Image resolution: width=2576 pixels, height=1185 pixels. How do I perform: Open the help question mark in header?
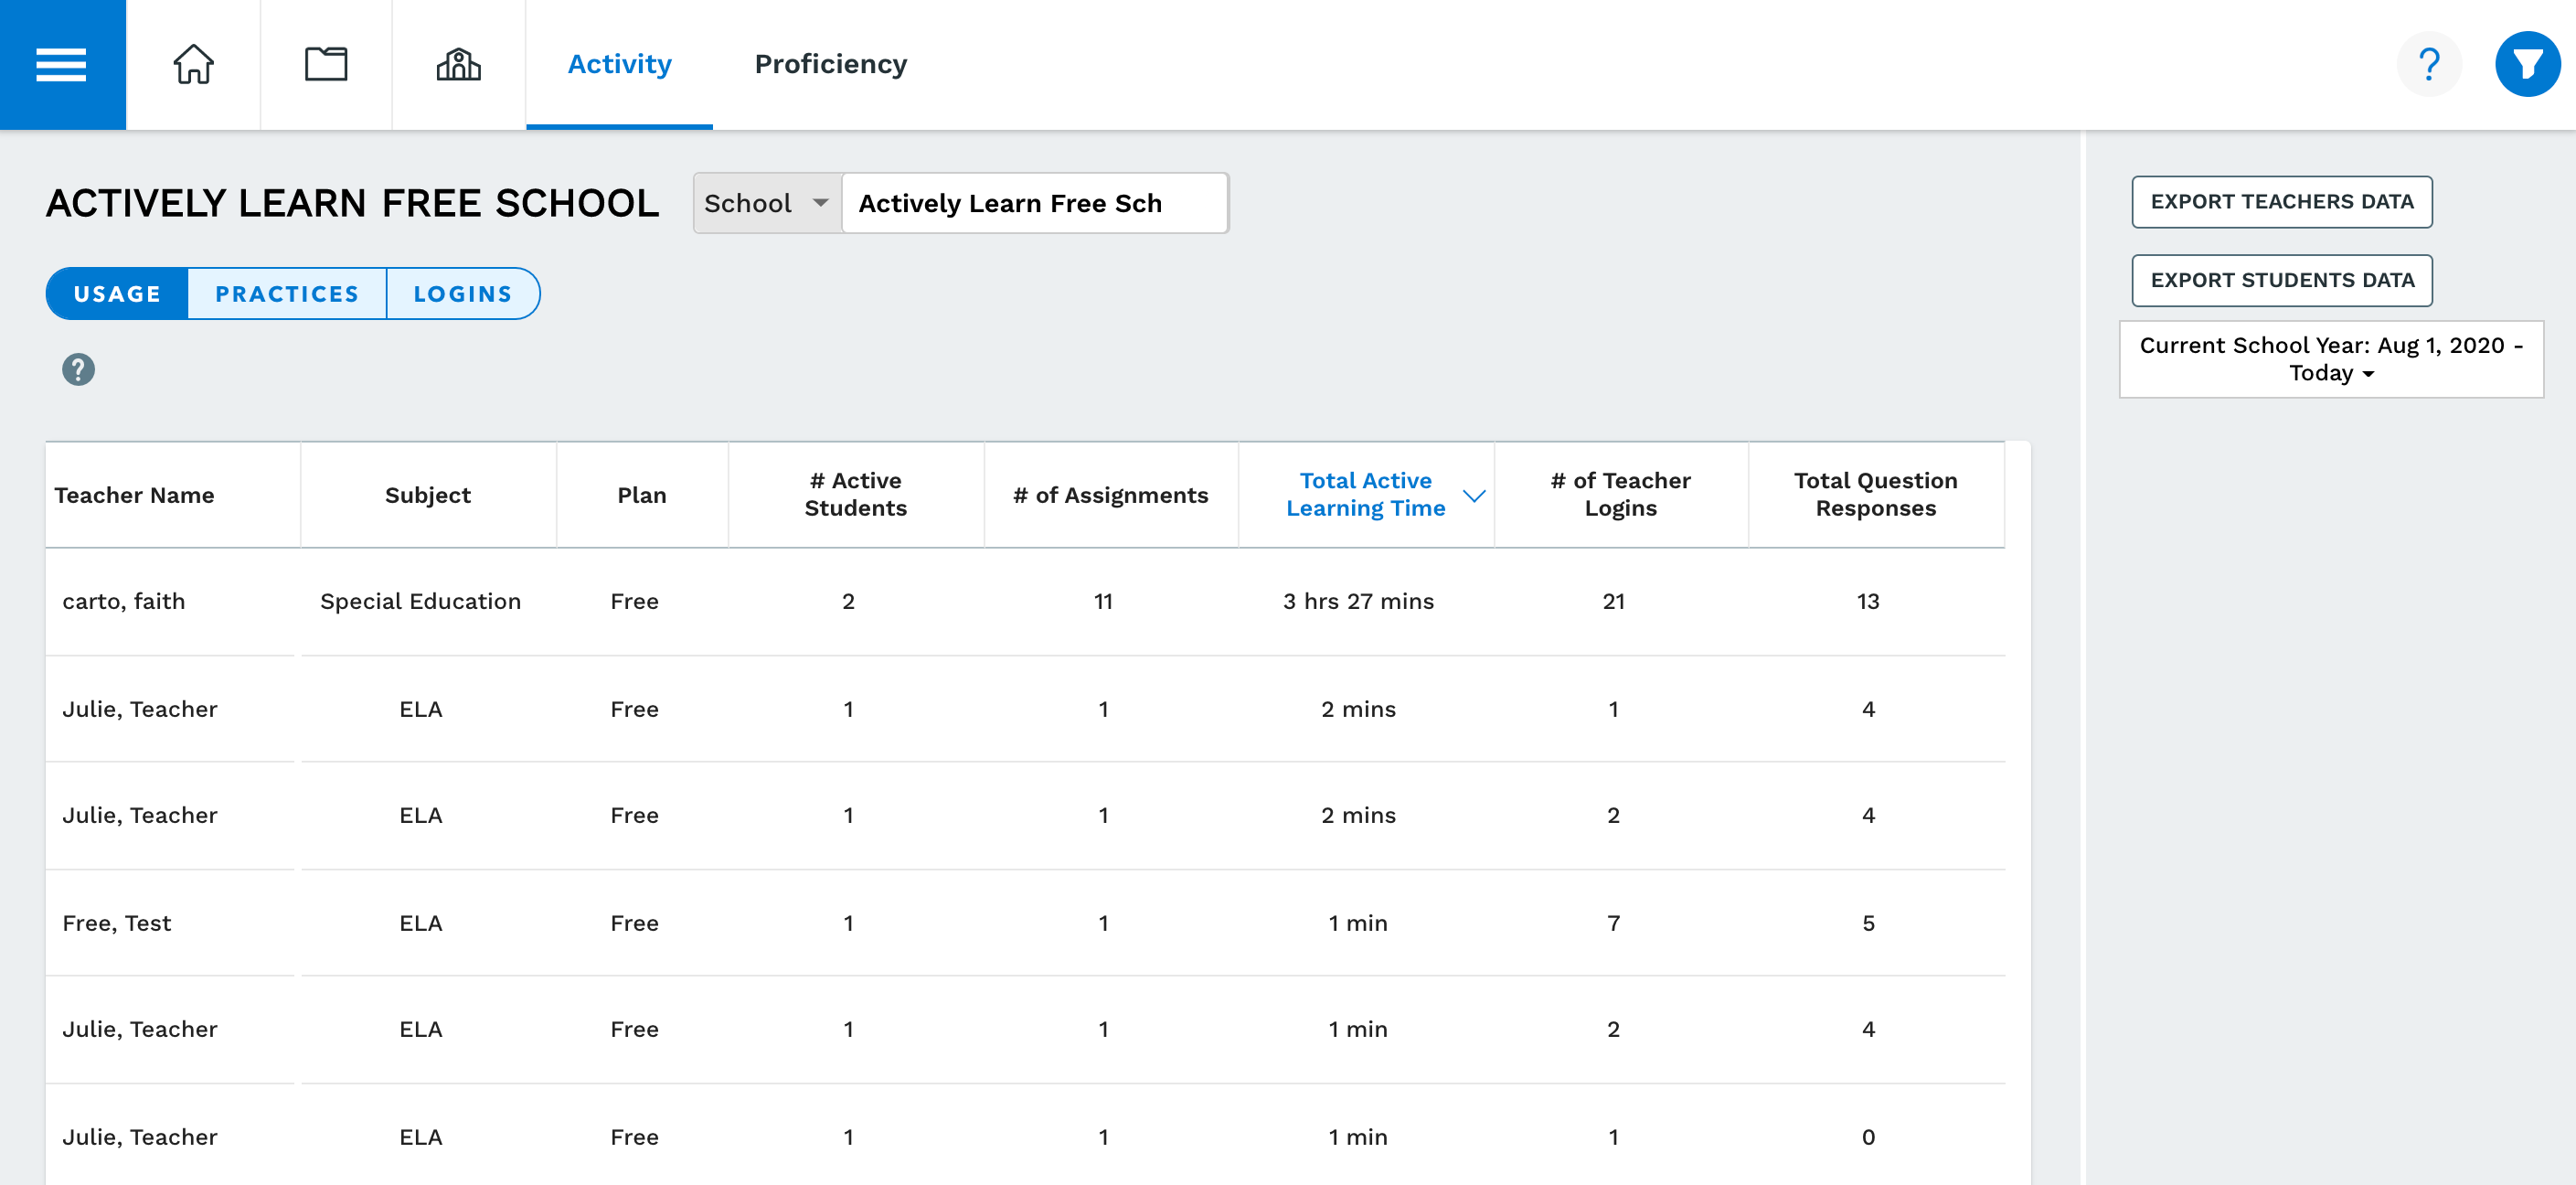[2429, 65]
